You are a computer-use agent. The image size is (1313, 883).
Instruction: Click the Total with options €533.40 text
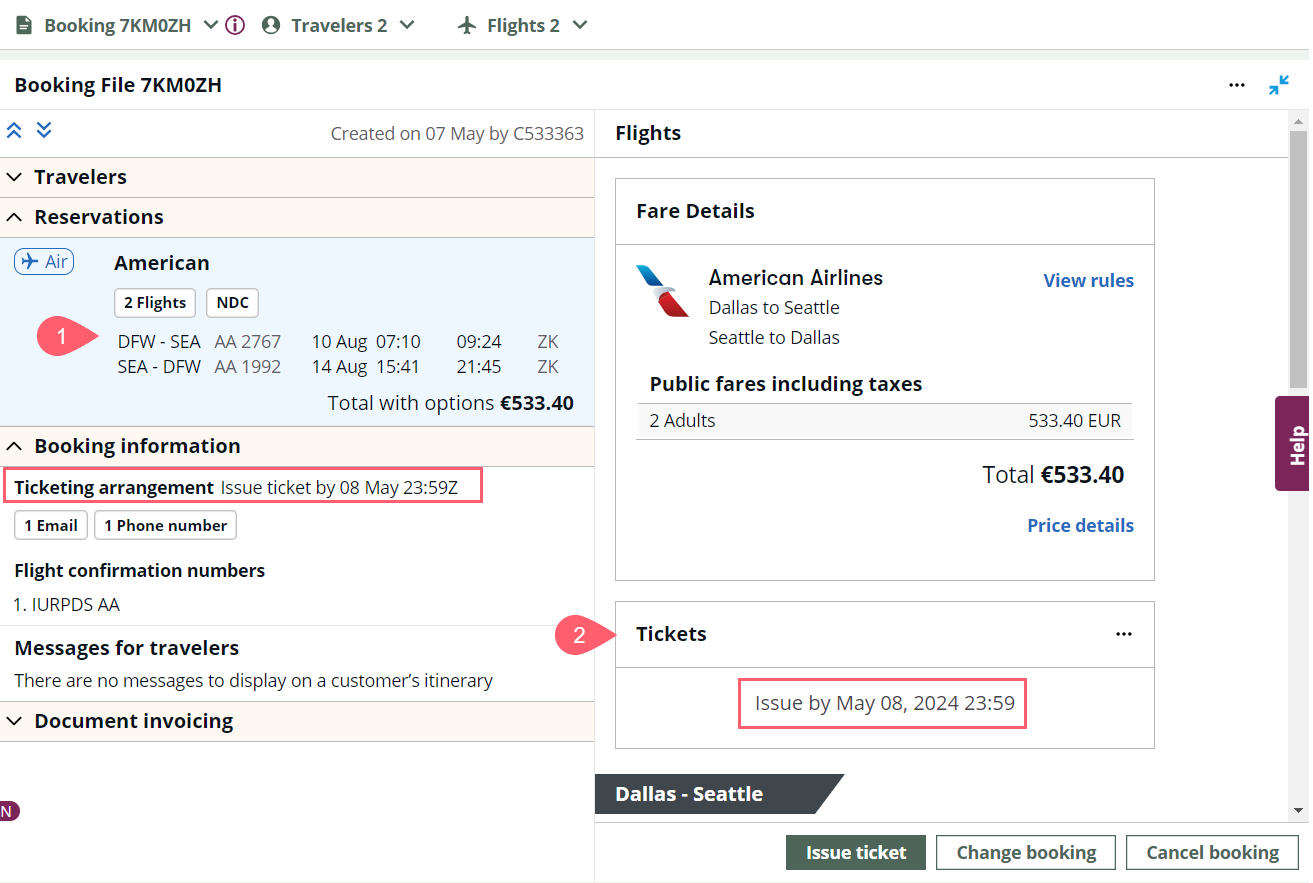tap(451, 404)
